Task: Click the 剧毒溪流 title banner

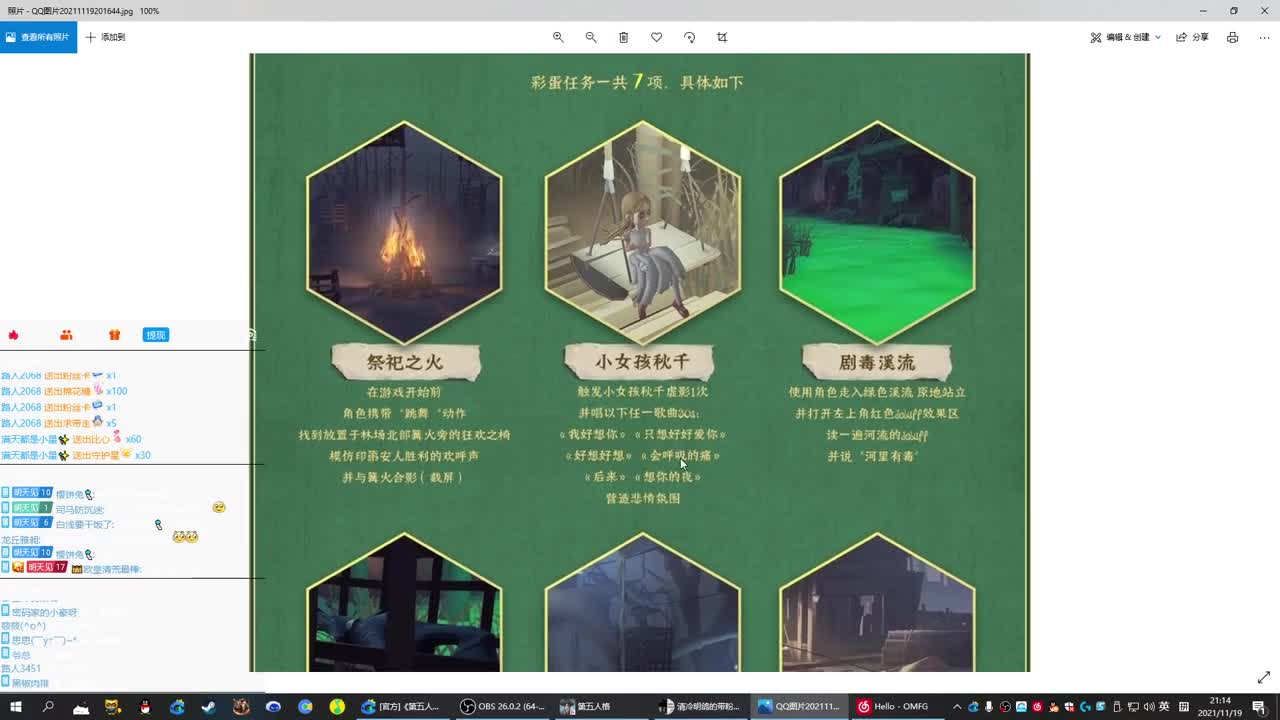Action: 877,362
